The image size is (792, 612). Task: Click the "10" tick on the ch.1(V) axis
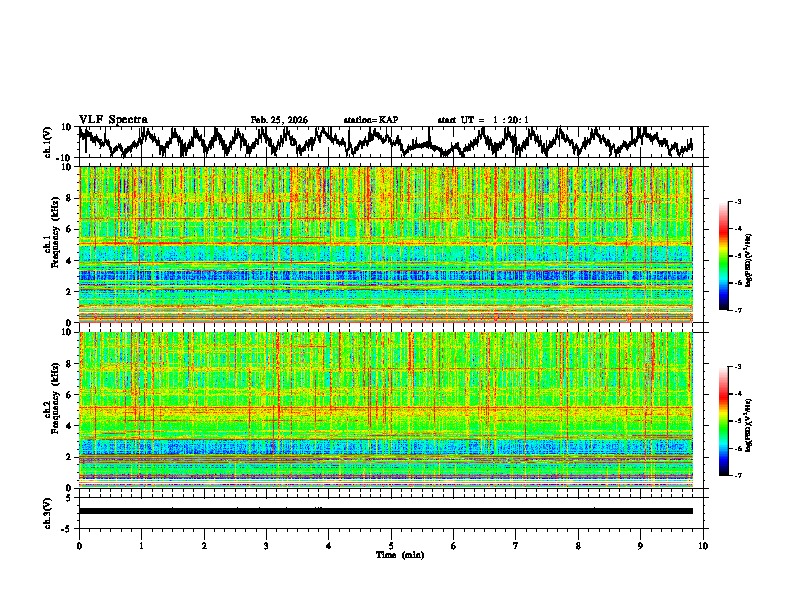tap(68, 127)
